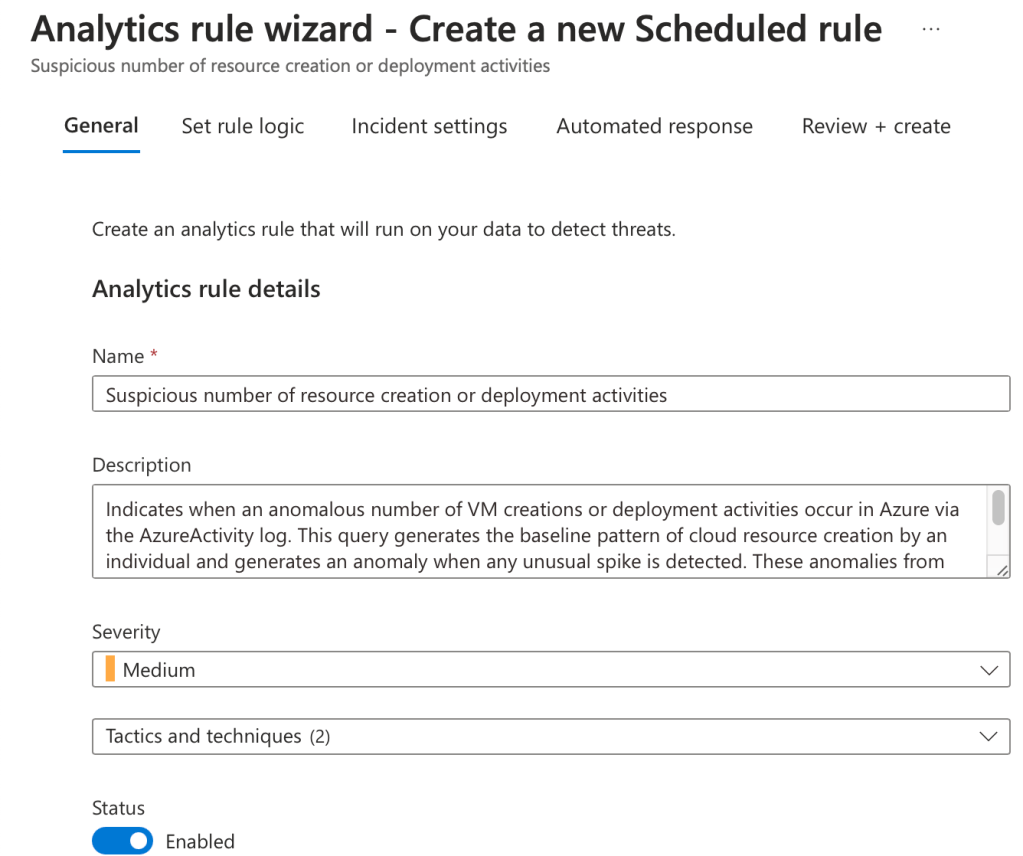
Task: Click the Analytics rule details heading
Action: point(206,289)
